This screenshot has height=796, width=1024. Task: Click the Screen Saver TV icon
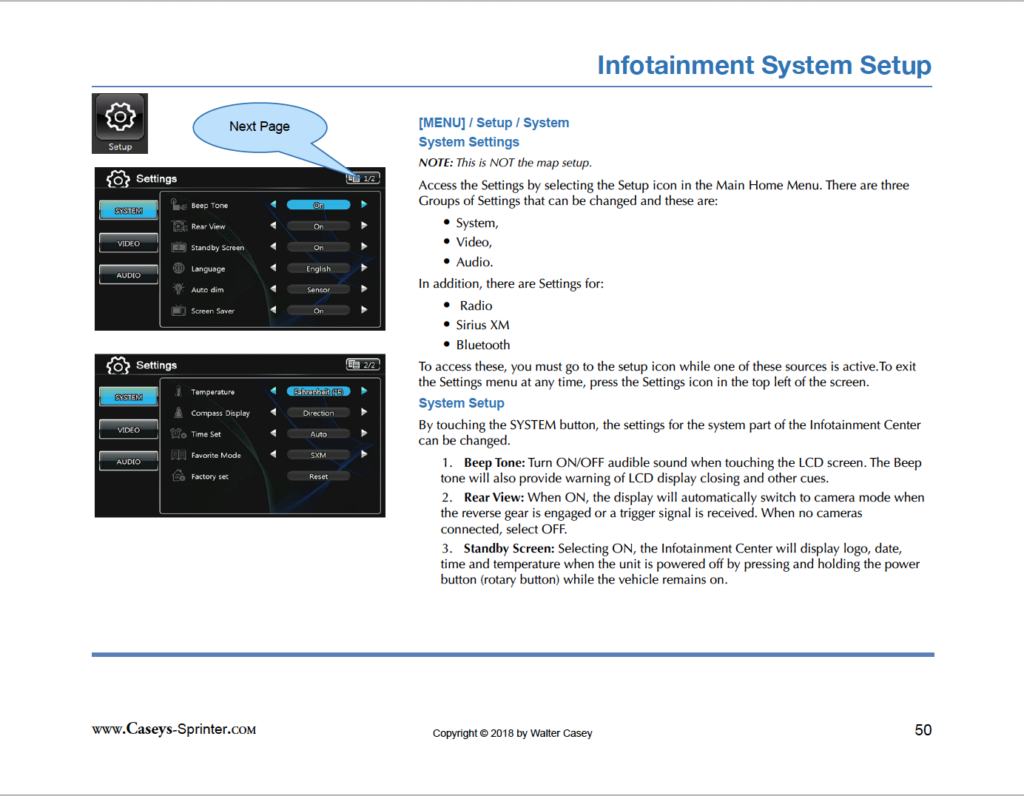point(178,311)
